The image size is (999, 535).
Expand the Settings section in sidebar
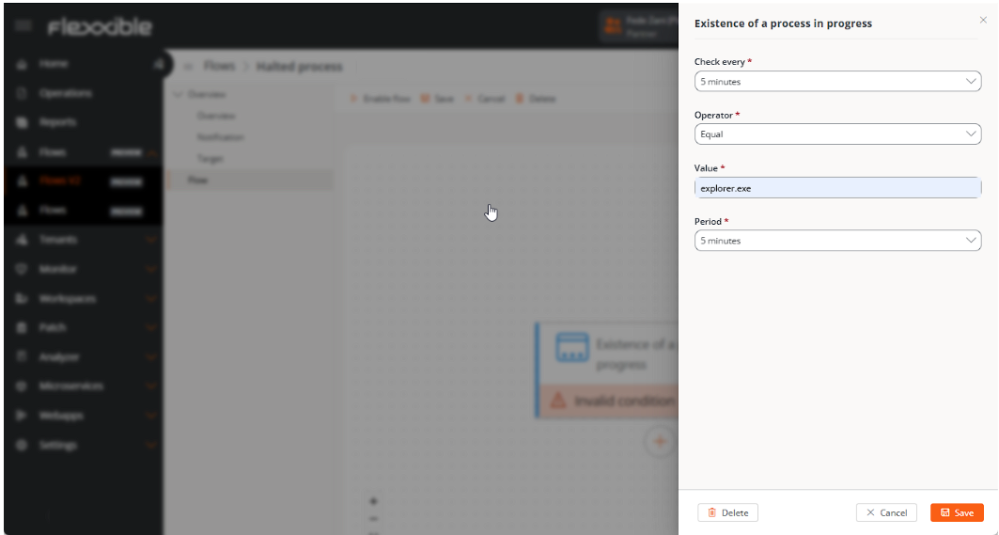point(151,445)
